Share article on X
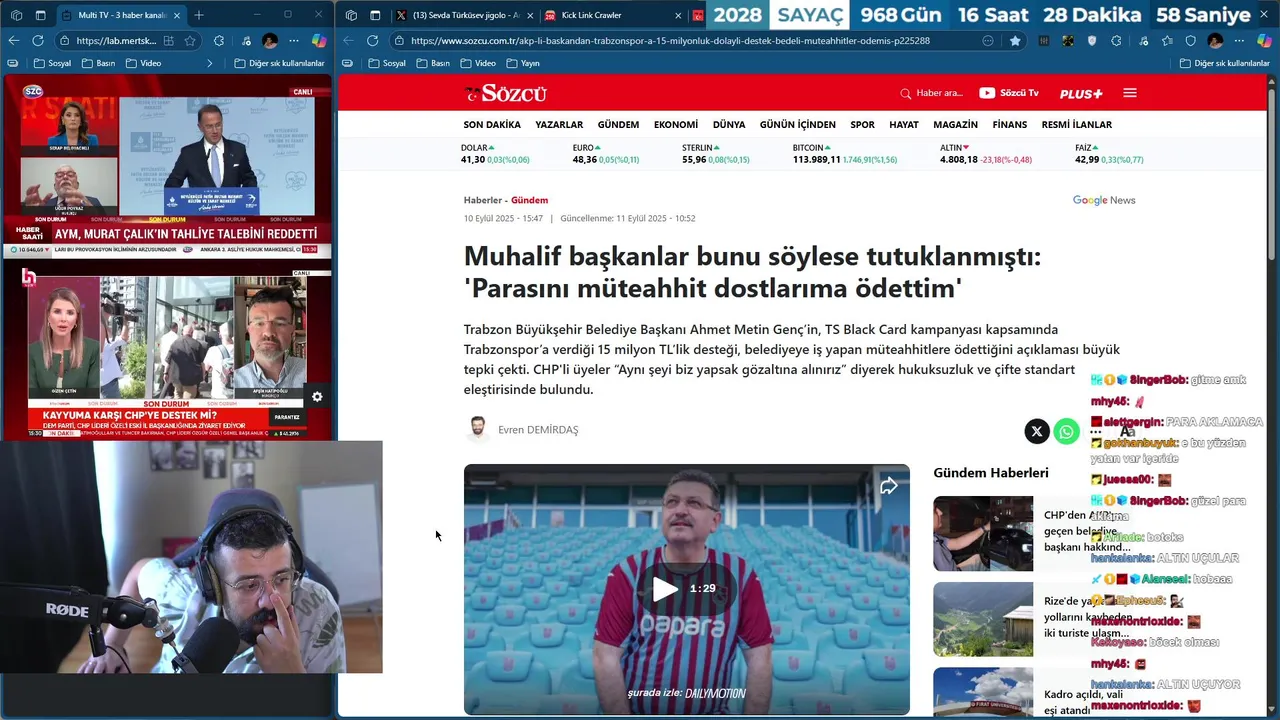Image resolution: width=1280 pixels, height=720 pixels. click(1037, 431)
